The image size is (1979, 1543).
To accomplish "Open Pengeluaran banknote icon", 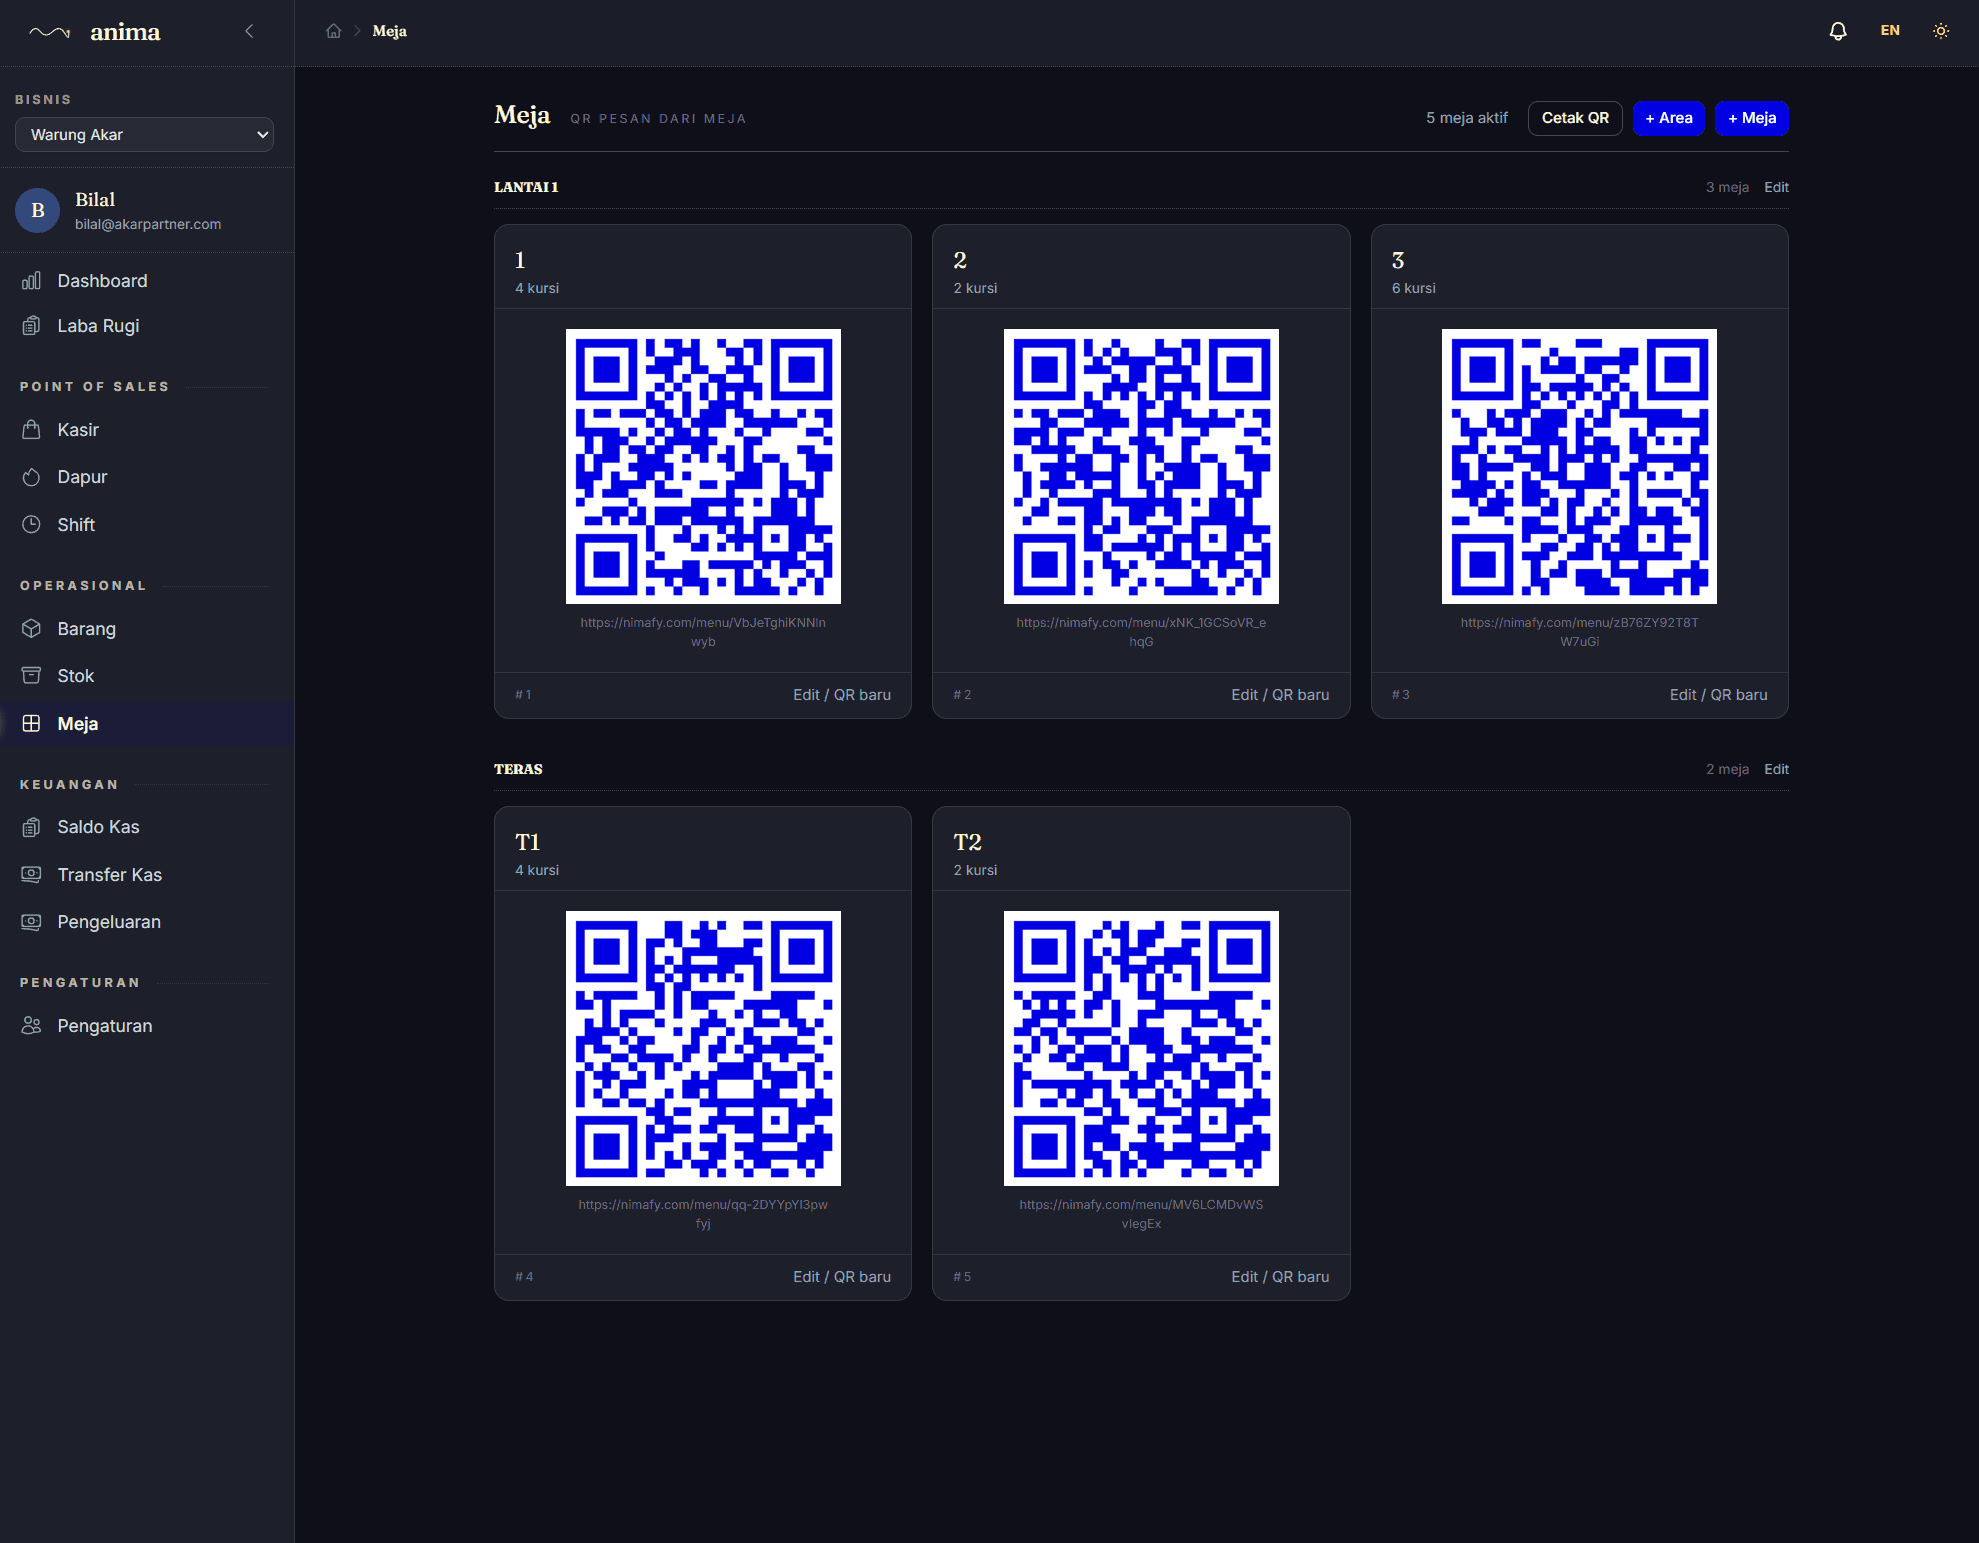I will tap(31, 922).
